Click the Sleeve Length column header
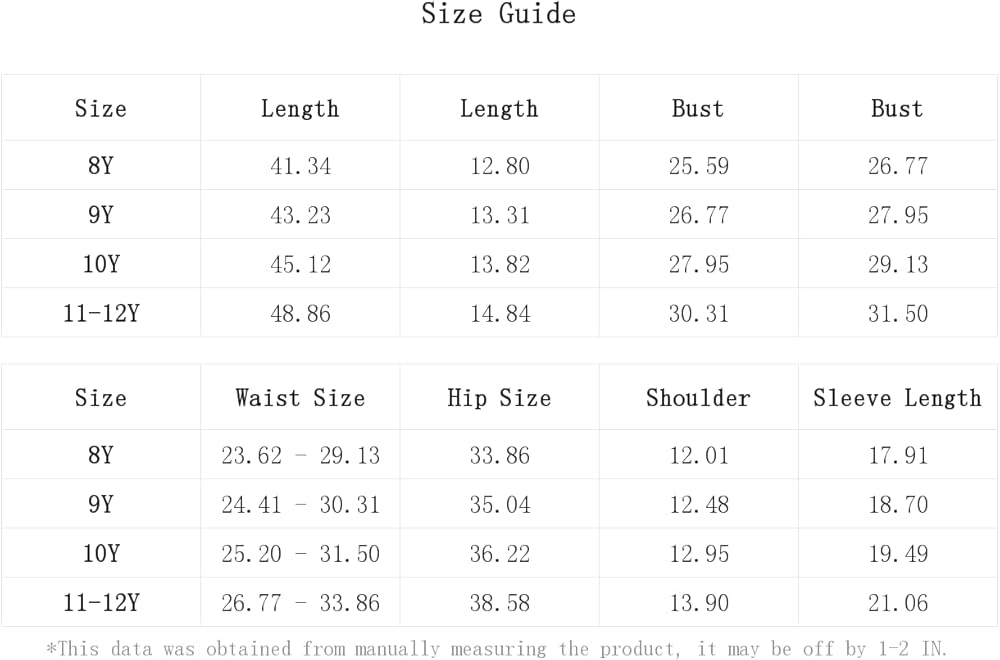Viewport: 1000px width, 660px height. coord(897,398)
